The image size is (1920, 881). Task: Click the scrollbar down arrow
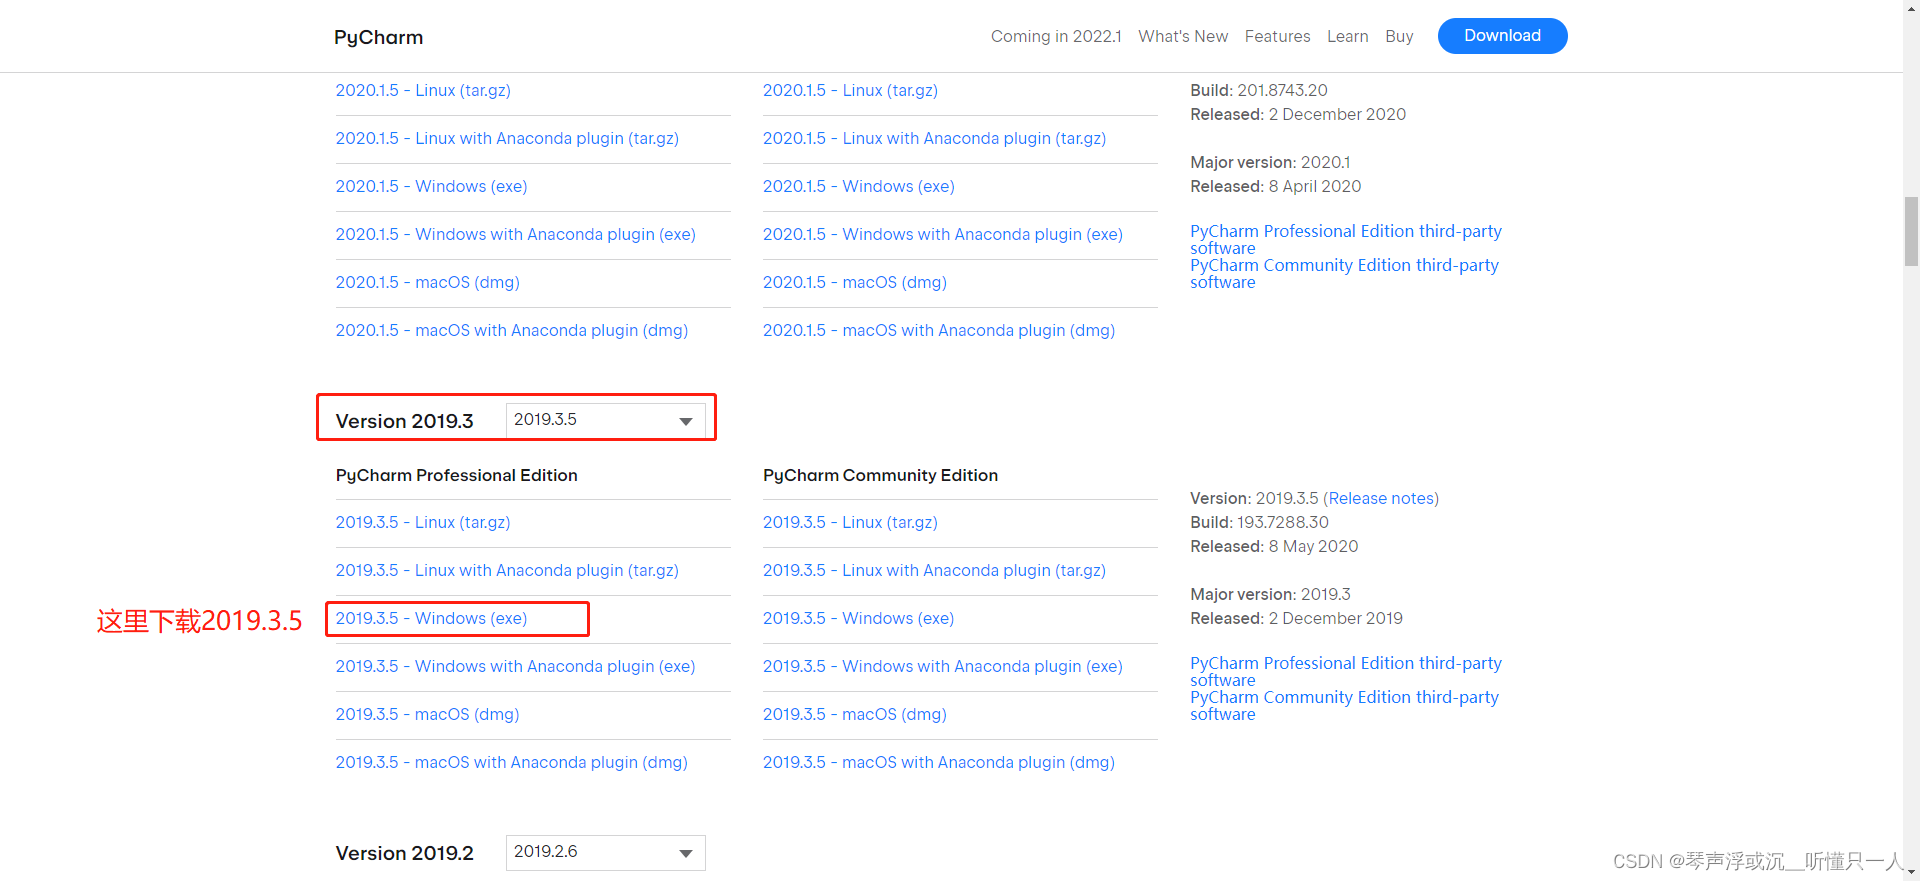coord(1911,872)
